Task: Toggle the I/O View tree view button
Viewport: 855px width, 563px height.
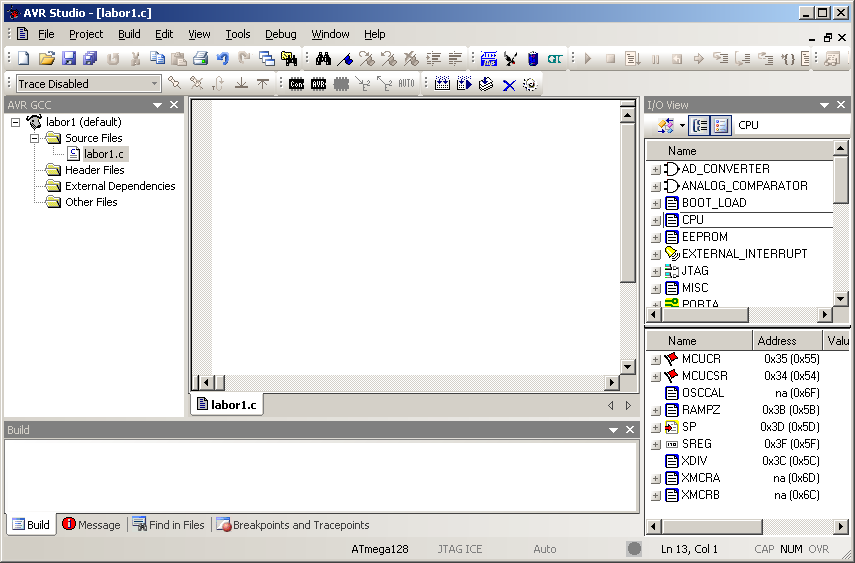Action: tap(700, 125)
